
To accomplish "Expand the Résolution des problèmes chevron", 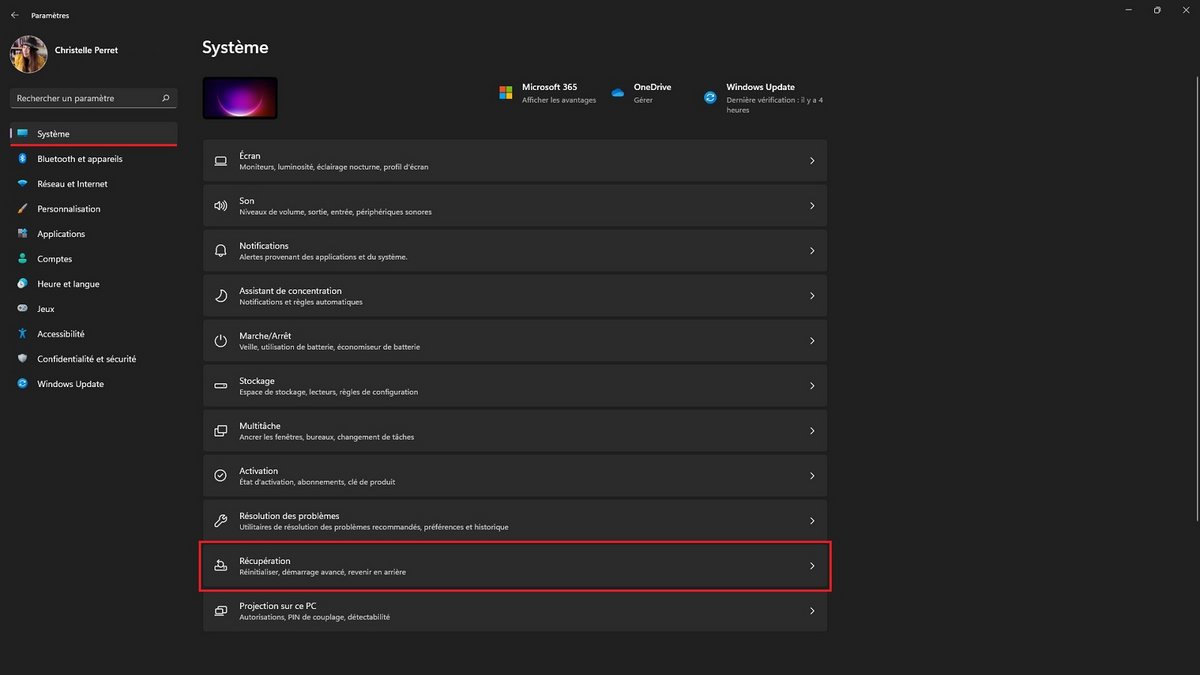I will point(812,521).
